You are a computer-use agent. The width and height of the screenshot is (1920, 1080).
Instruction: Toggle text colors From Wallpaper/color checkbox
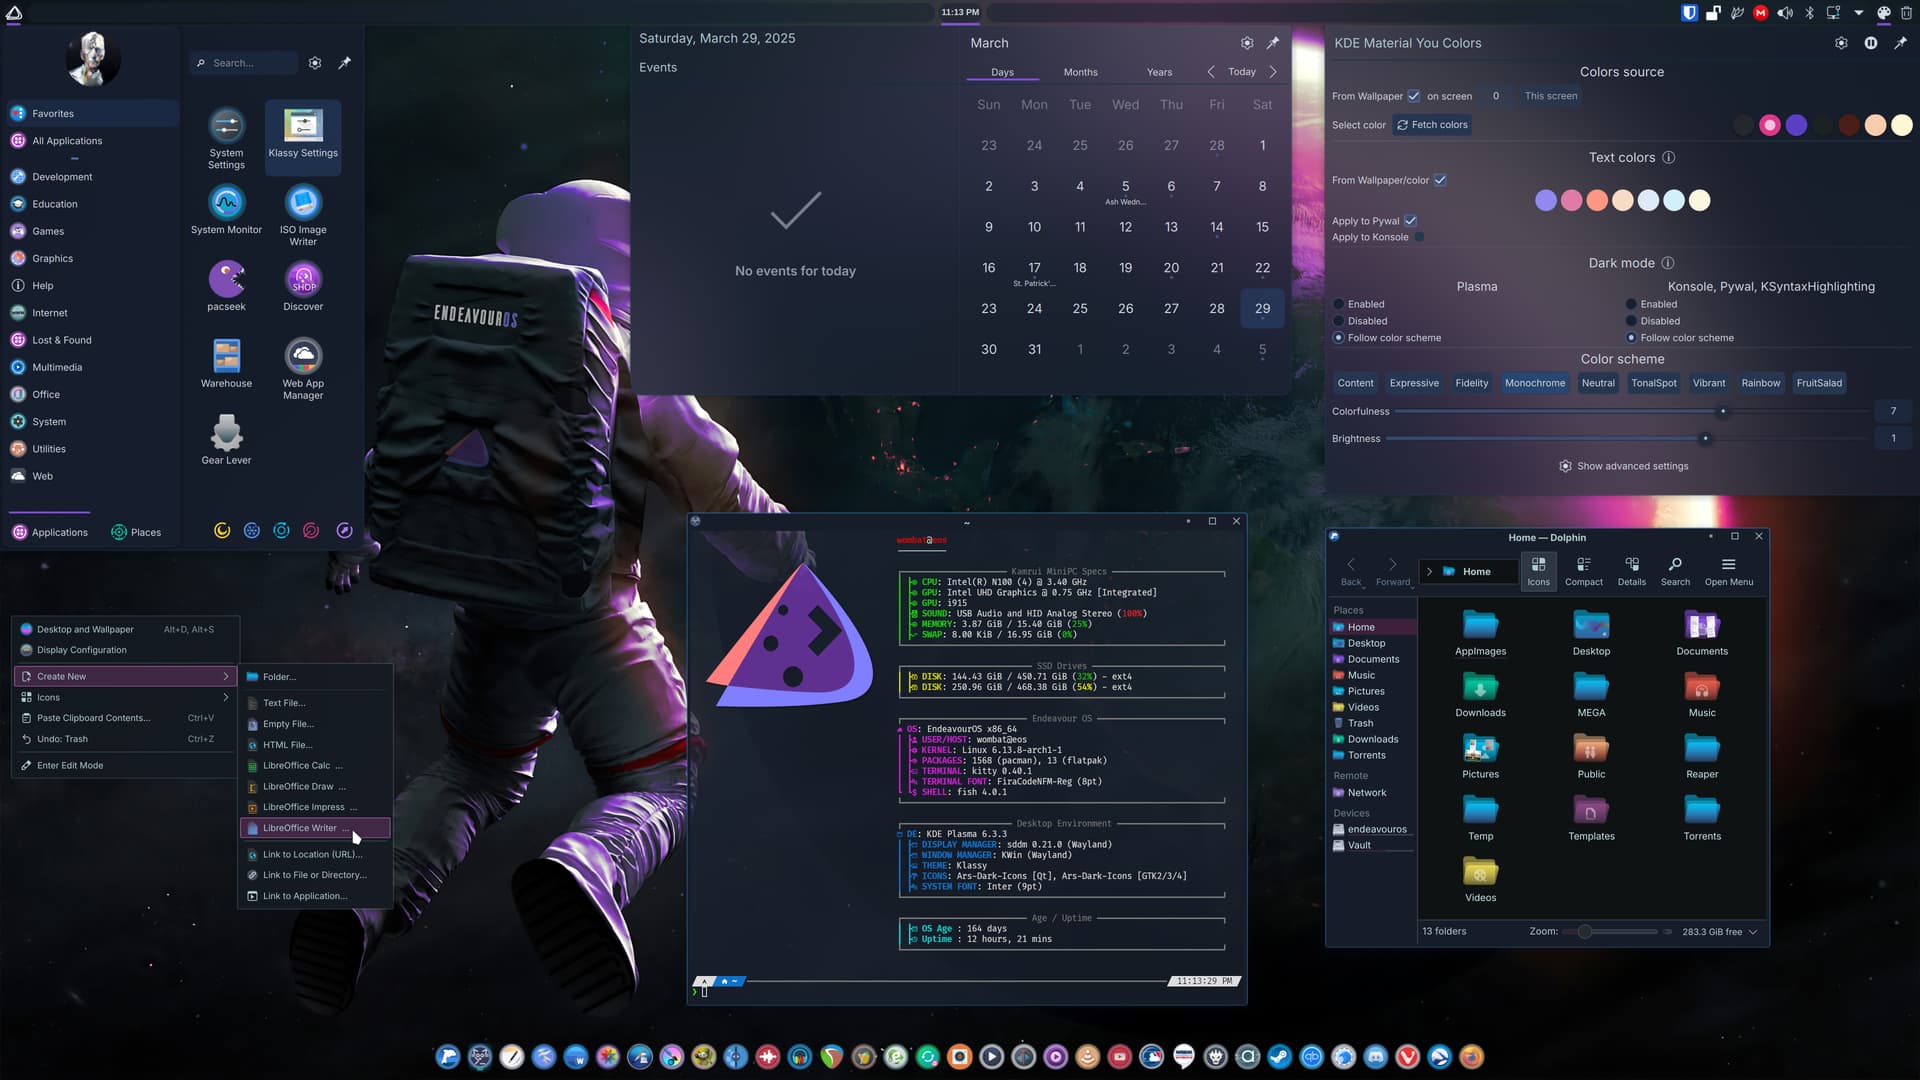pyautogui.click(x=1440, y=180)
